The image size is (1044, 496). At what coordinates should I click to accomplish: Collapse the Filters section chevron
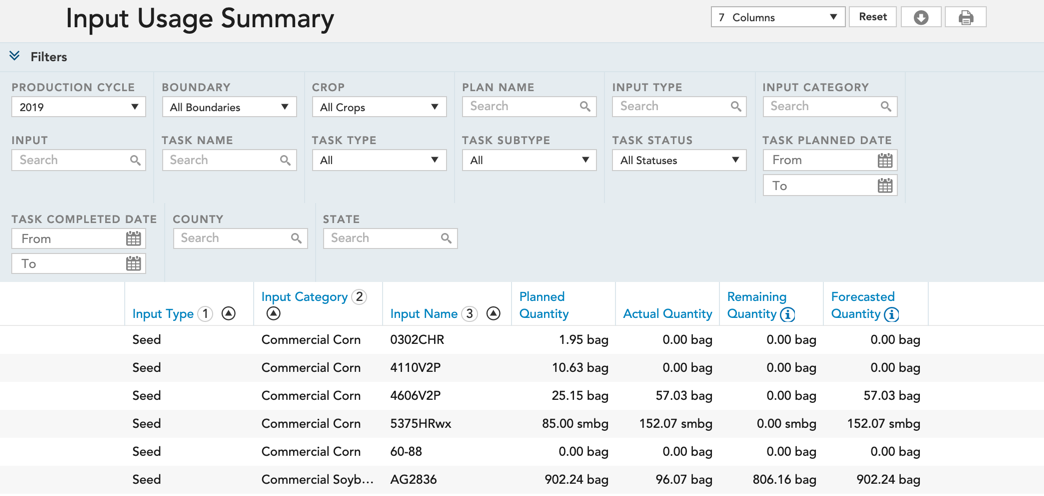pos(15,57)
